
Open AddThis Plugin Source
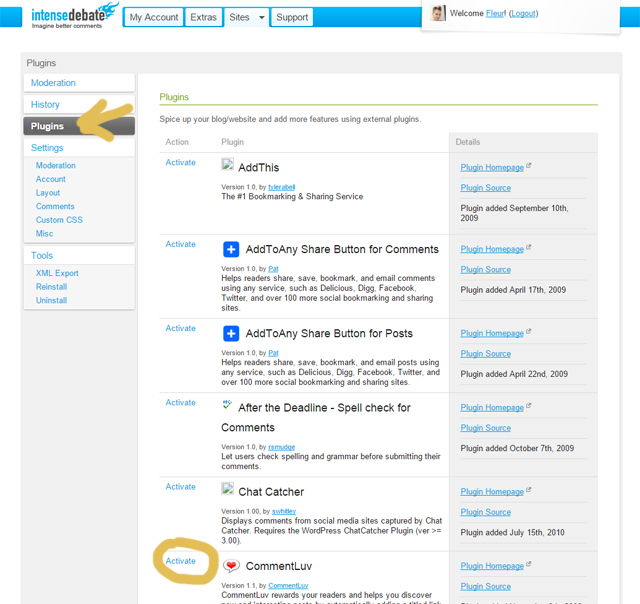486,188
